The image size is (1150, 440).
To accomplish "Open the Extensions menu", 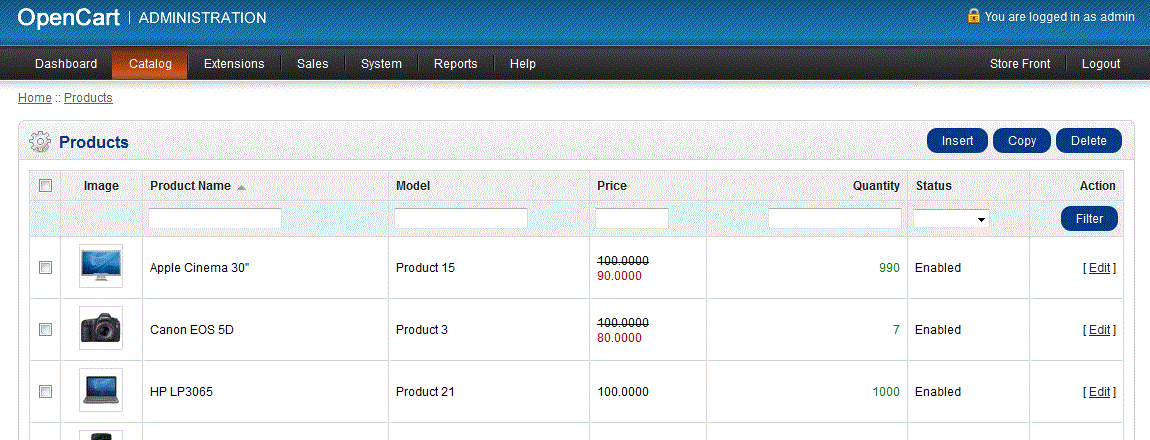I will coord(234,64).
